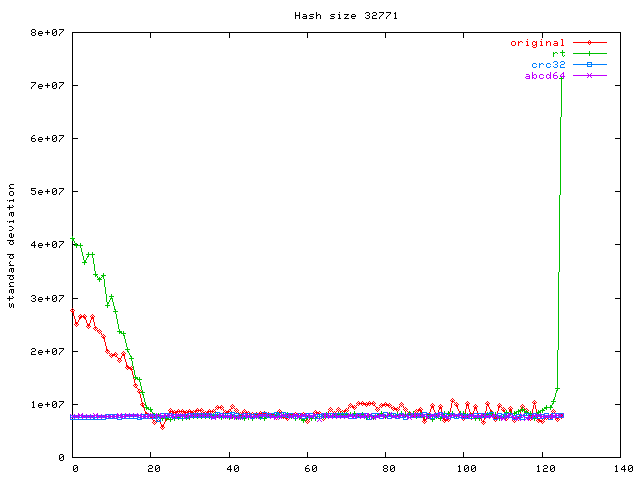Image resolution: width=640 pixels, height=480 pixels.
Task: Click the y-axis value "7e+07"
Action: pyautogui.click(x=47, y=85)
